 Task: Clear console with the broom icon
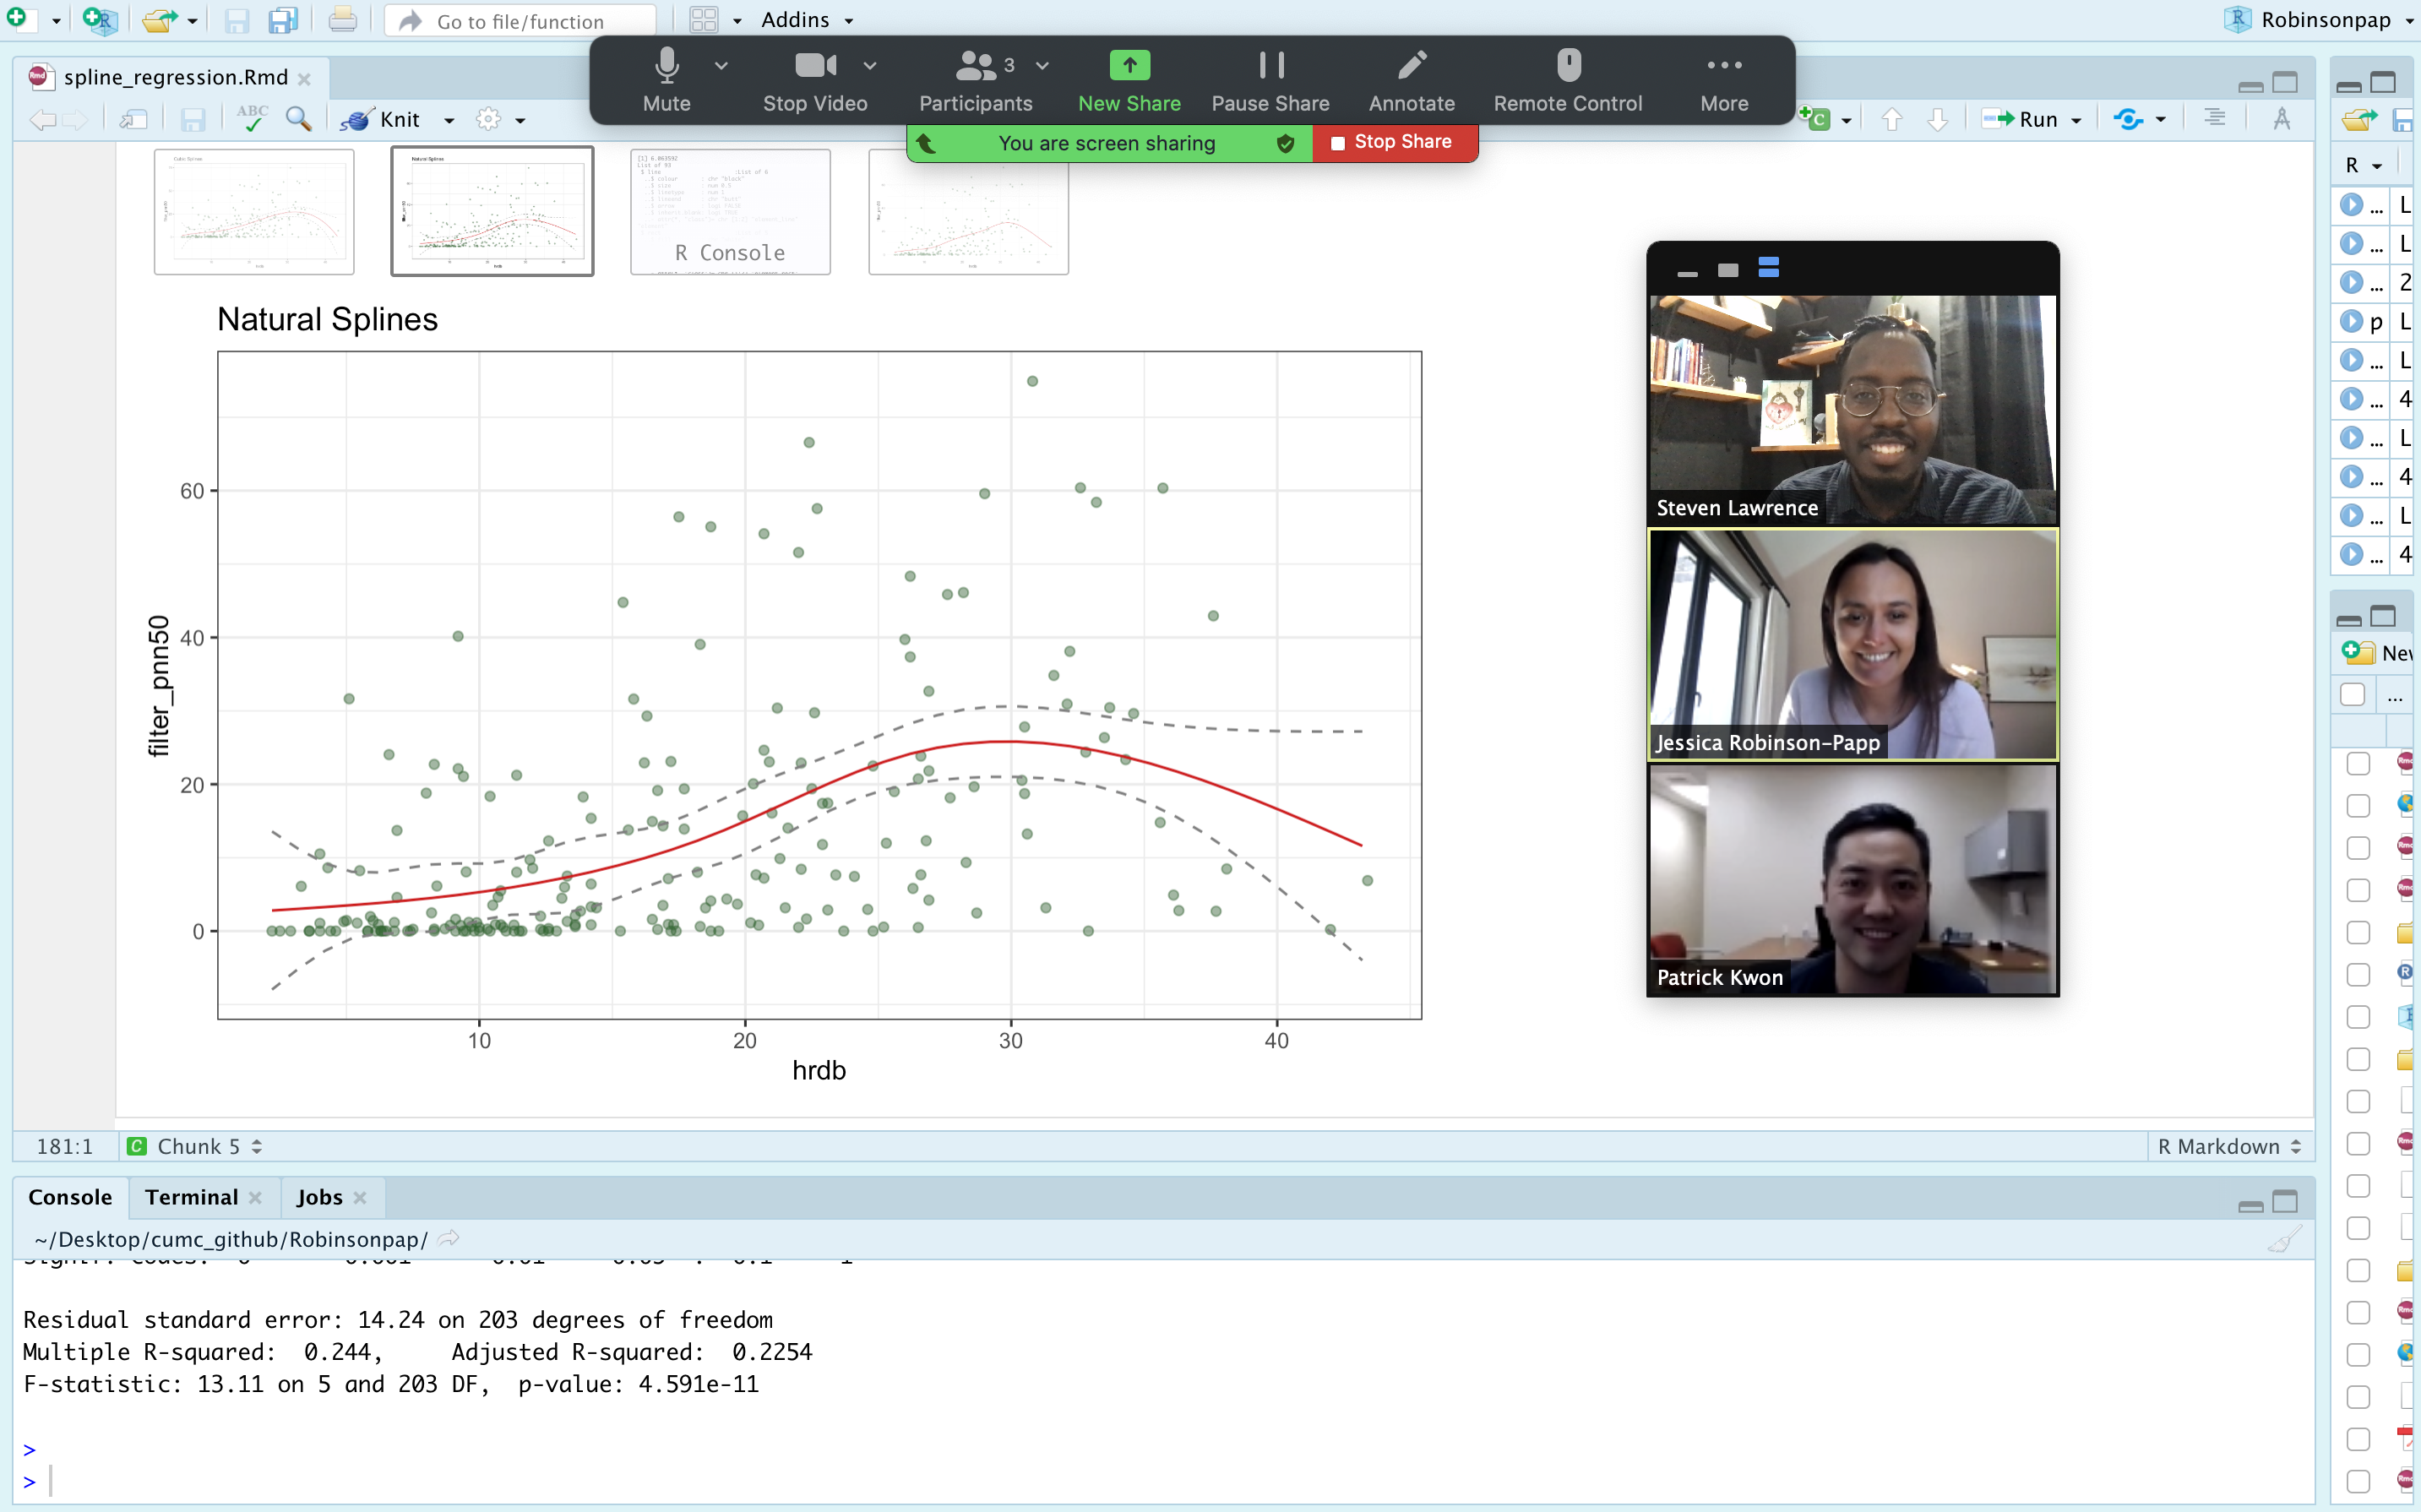tap(2283, 1240)
